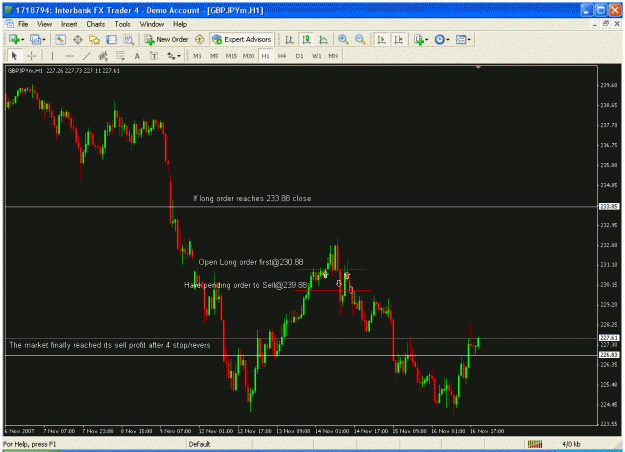Switch timeframe to M5
Screen dimensions: 625x452
(214, 56)
